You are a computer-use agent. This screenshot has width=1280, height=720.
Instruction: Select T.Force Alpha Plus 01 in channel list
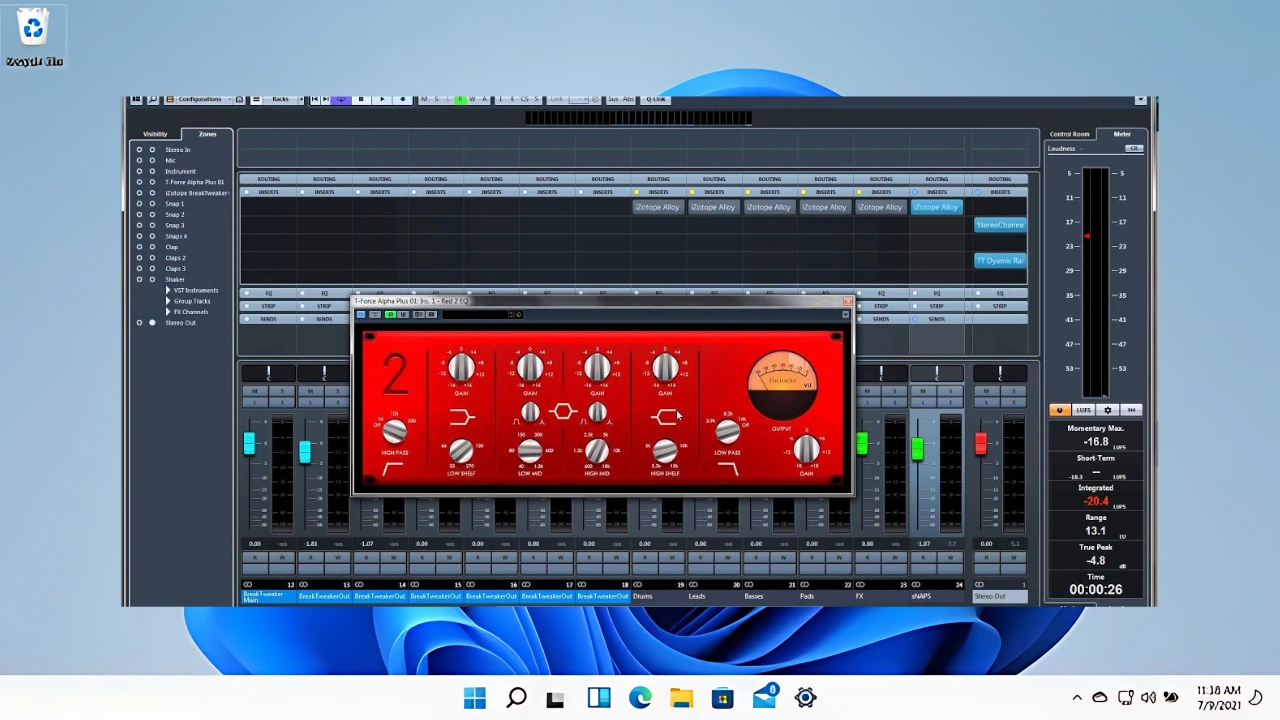pos(194,182)
